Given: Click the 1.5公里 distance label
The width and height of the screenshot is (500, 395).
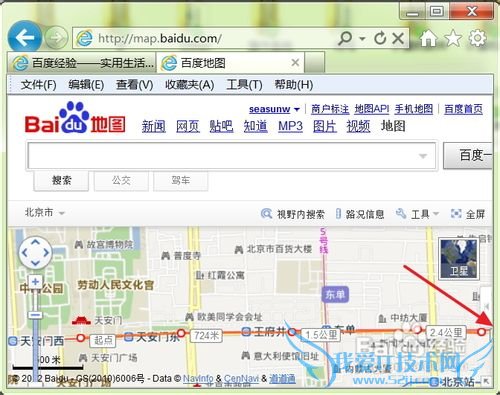Looking at the screenshot, I should coord(321,335).
